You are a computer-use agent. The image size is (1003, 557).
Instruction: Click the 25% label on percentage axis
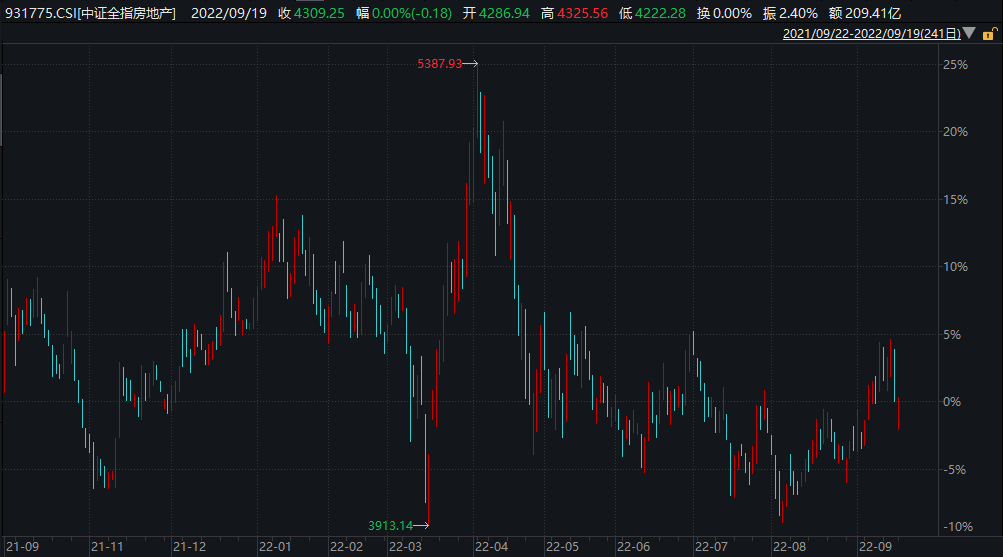click(x=955, y=65)
